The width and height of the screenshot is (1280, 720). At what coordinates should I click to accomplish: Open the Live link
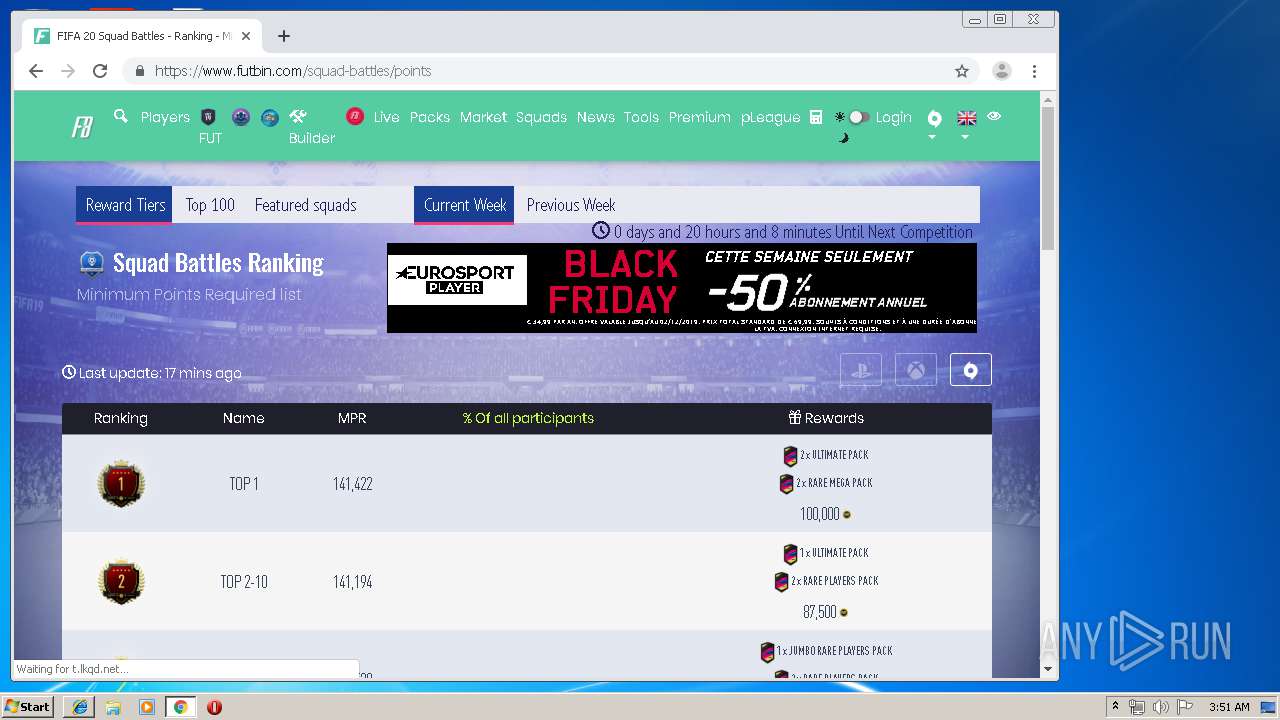coord(386,117)
